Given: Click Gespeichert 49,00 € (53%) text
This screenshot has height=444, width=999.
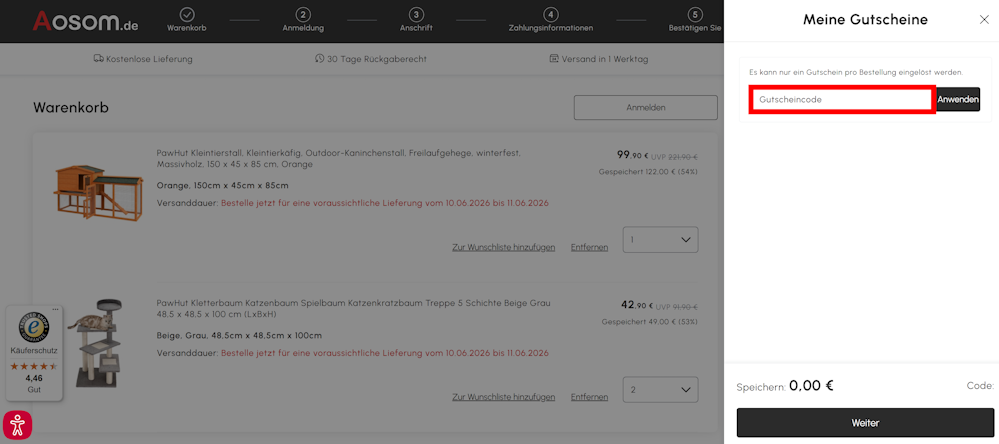Looking at the screenshot, I should (x=650, y=322).
